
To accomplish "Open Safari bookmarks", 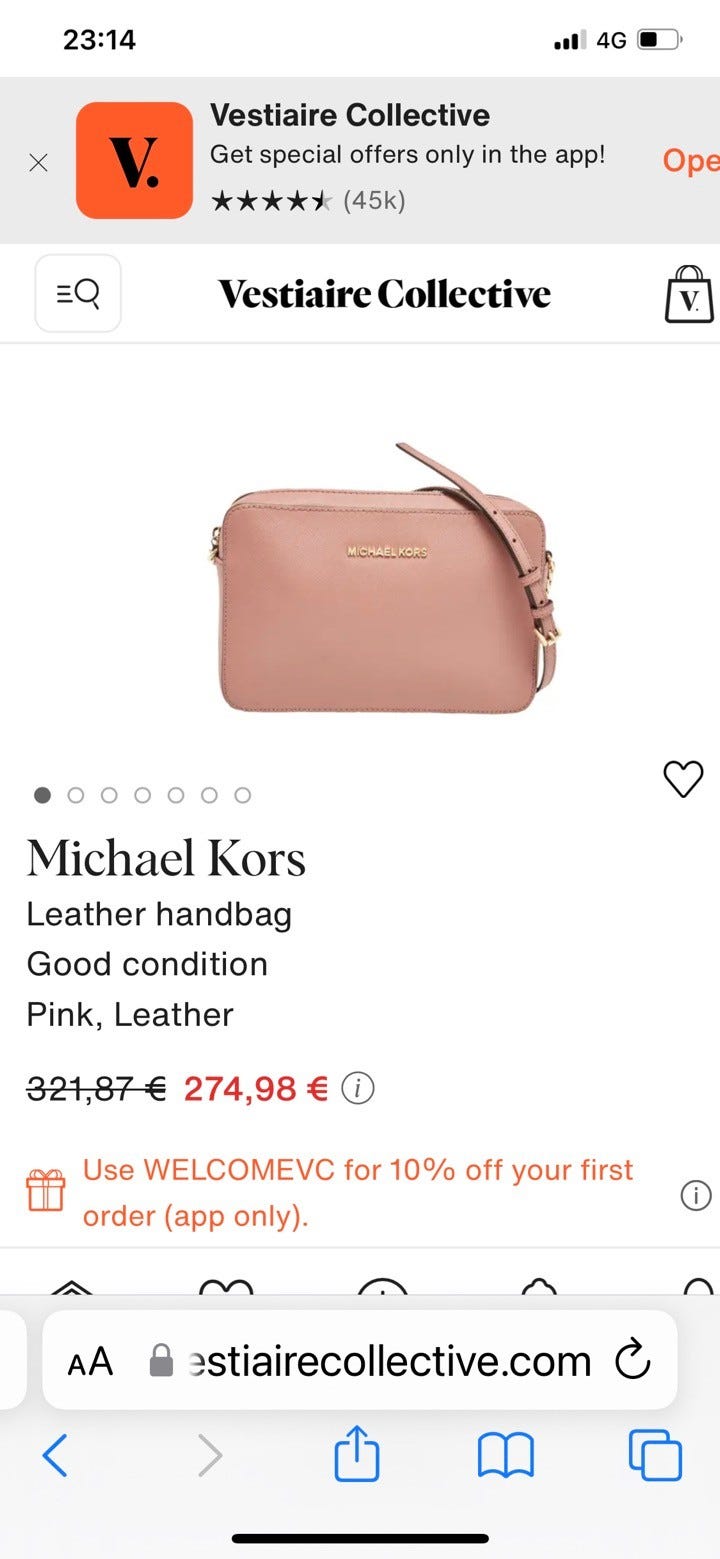I will [506, 1456].
